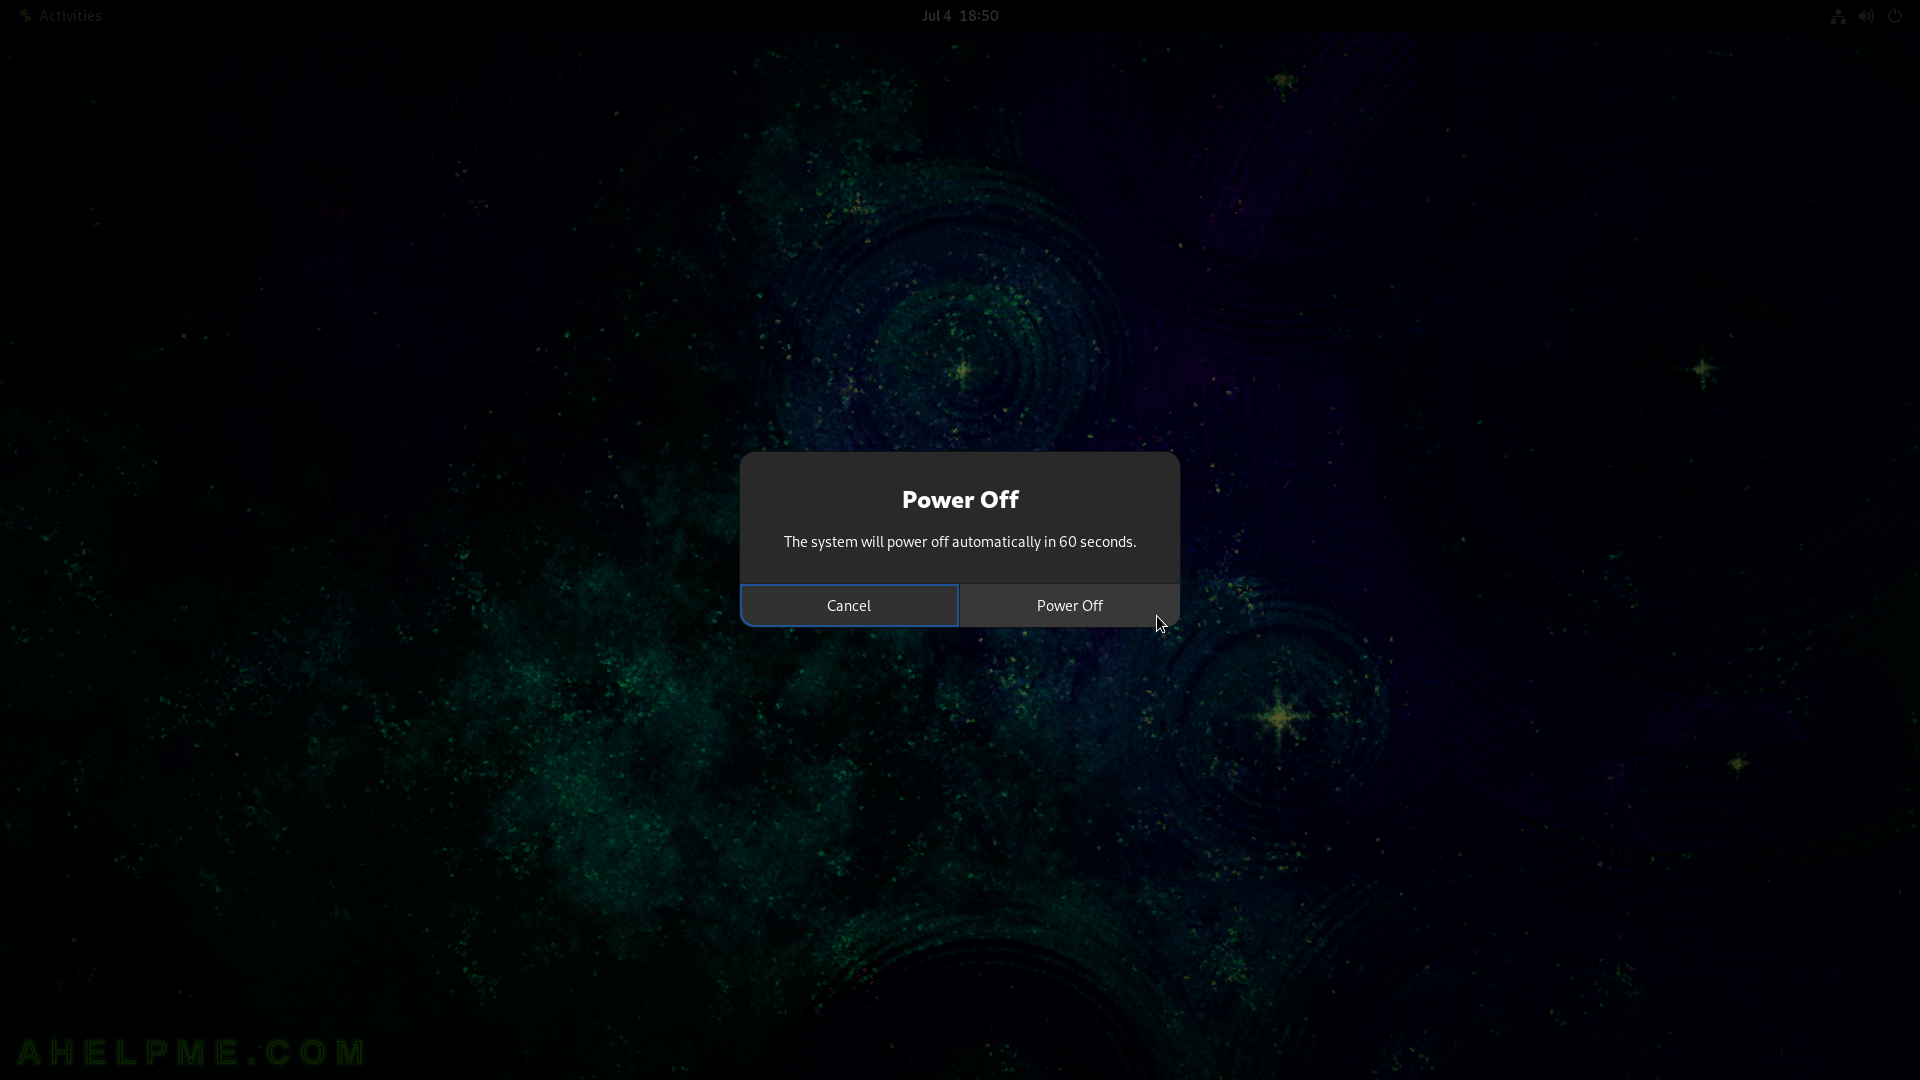Click the Power Off dialog title

click(960, 499)
